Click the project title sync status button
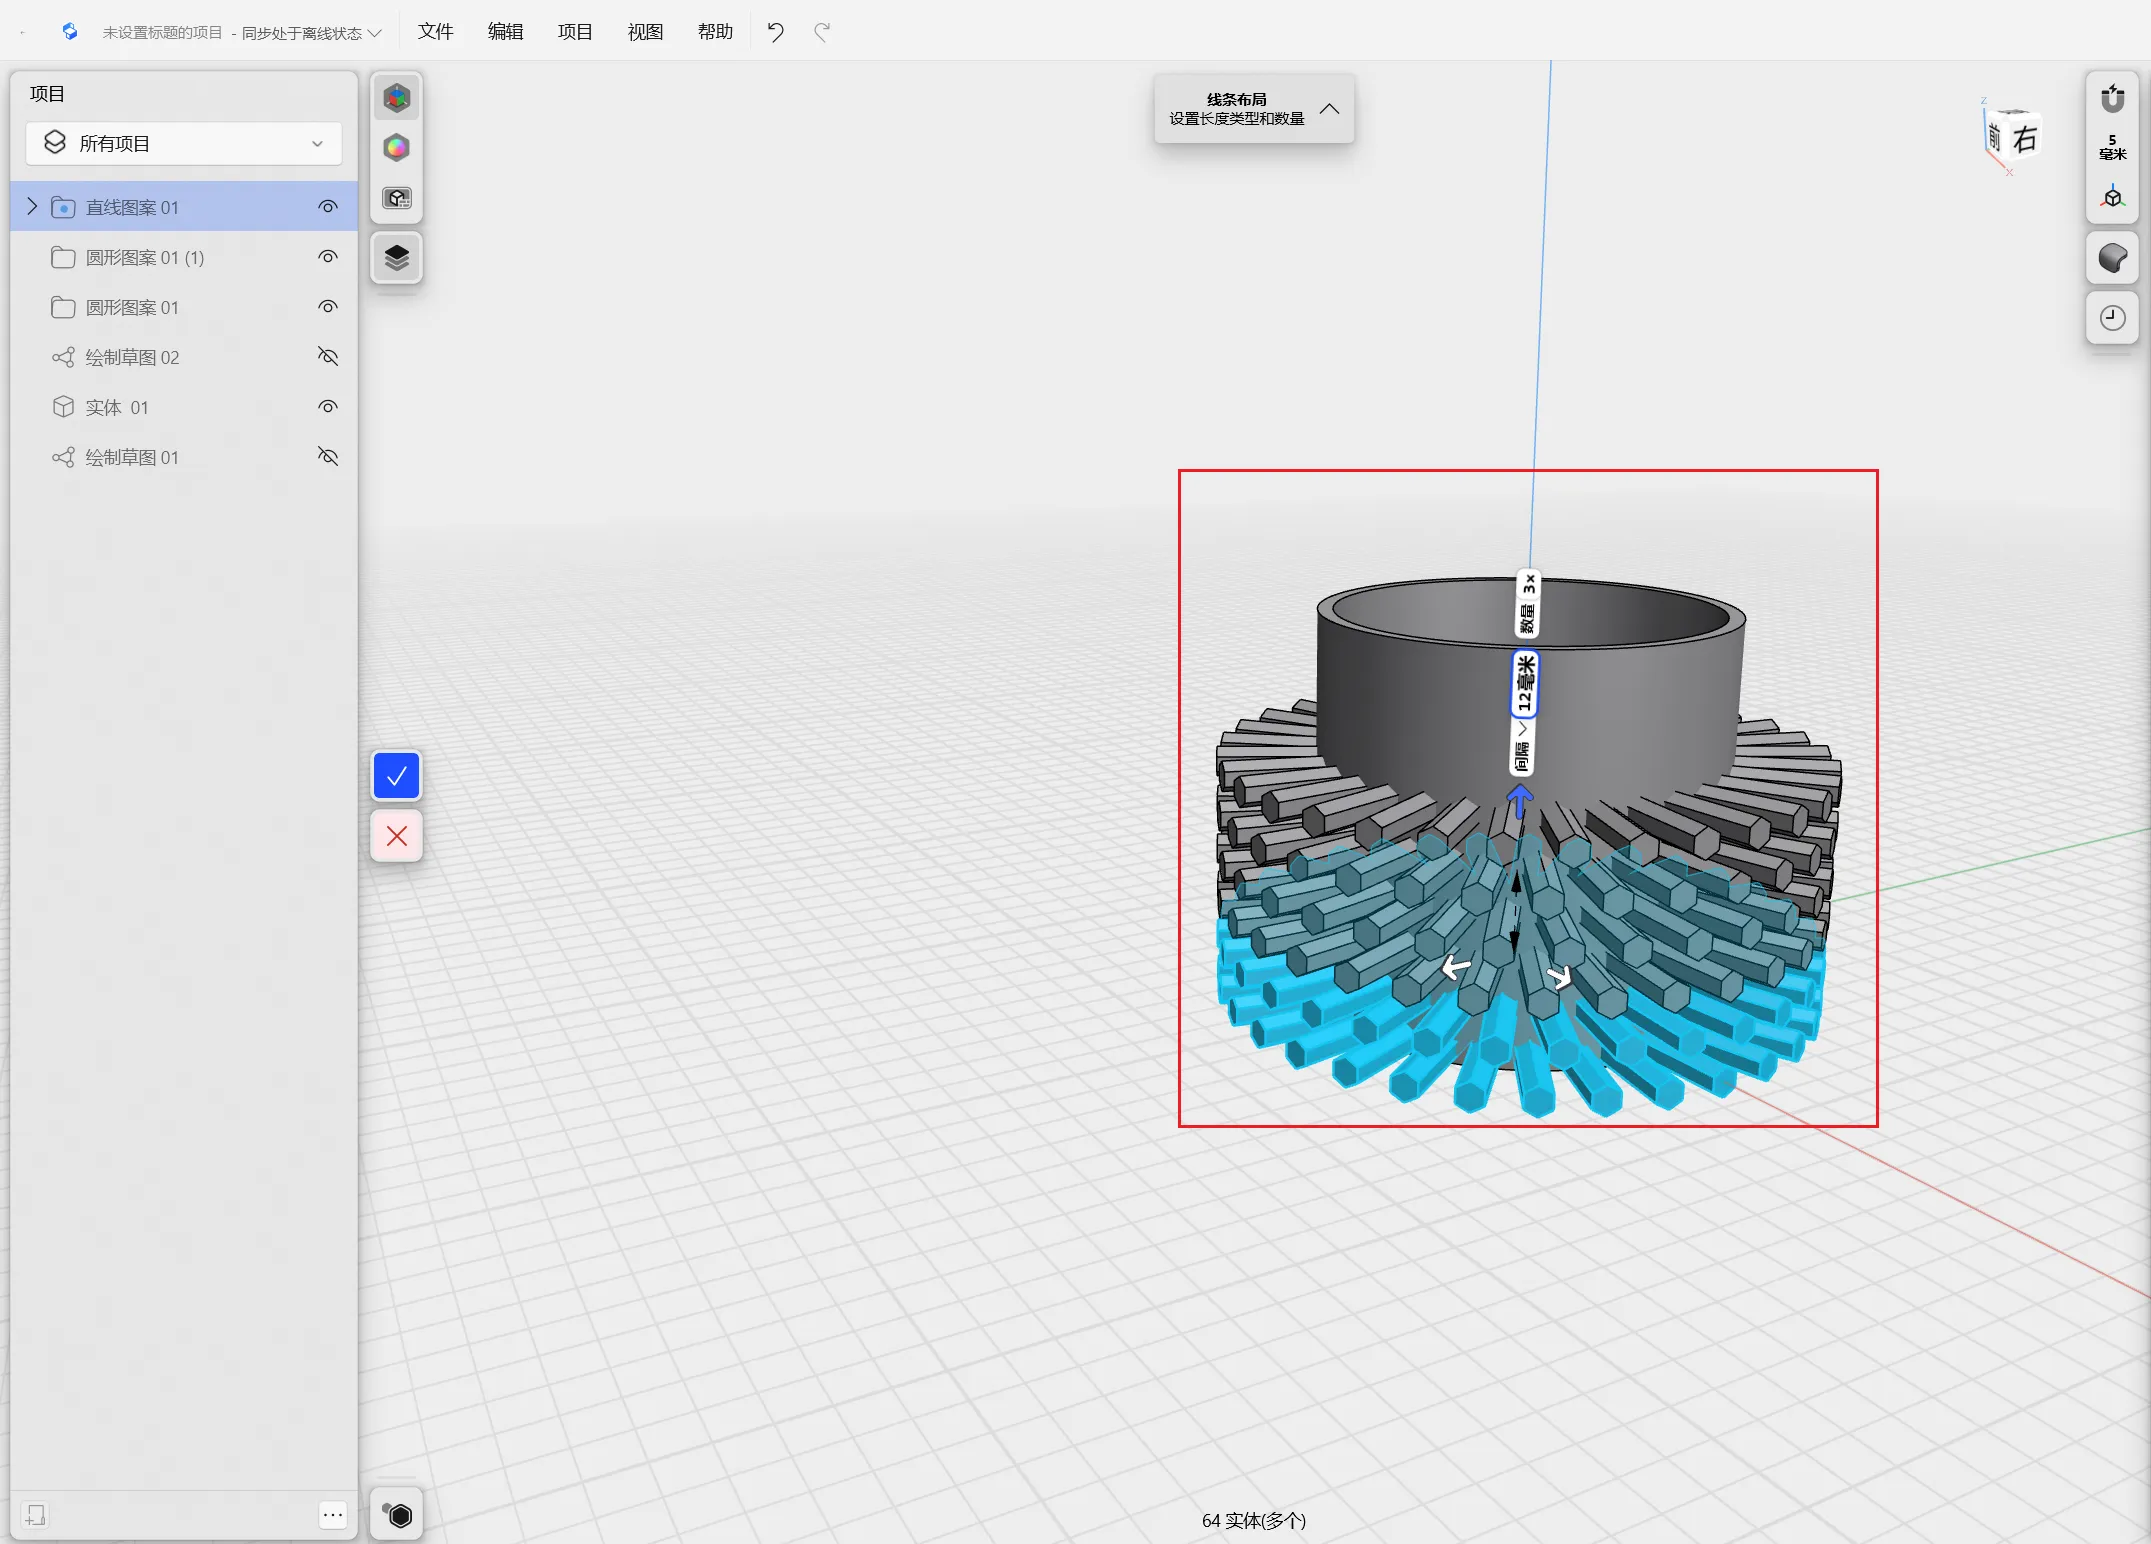This screenshot has width=2151, height=1544. (x=241, y=33)
